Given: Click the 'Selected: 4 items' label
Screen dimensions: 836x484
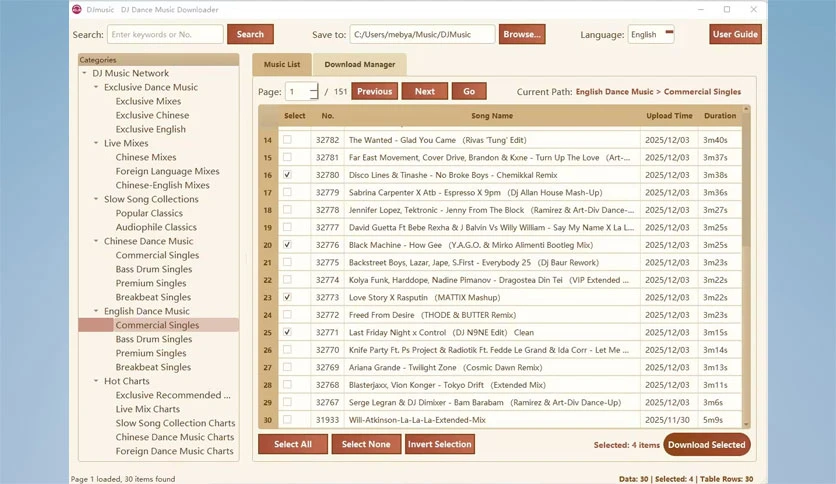Looking at the screenshot, I should click(626, 445).
